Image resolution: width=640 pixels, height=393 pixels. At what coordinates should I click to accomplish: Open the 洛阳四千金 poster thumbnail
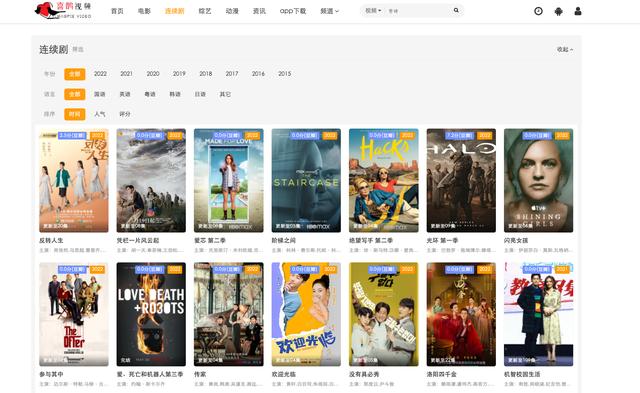pos(461,314)
